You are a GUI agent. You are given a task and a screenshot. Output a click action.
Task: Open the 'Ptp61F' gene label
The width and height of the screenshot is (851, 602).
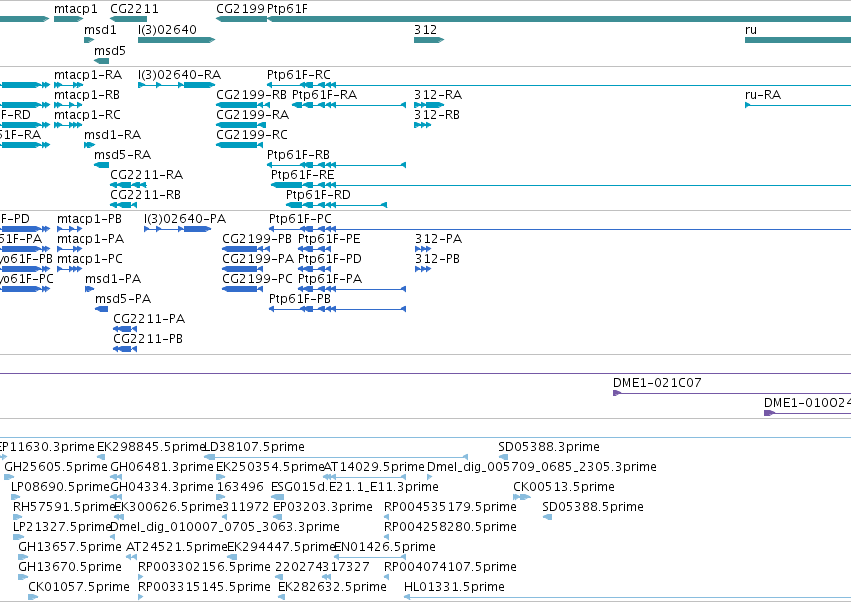[x=287, y=9]
